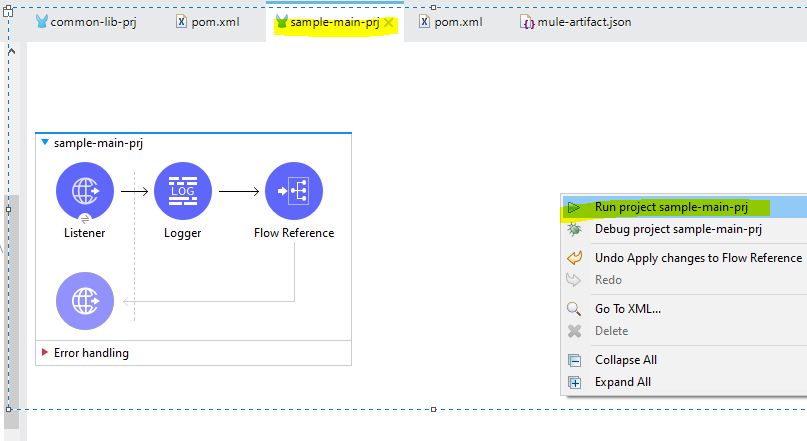Click the sample-main-prj flow title
The height and width of the screenshot is (441, 807).
tap(99, 143)
